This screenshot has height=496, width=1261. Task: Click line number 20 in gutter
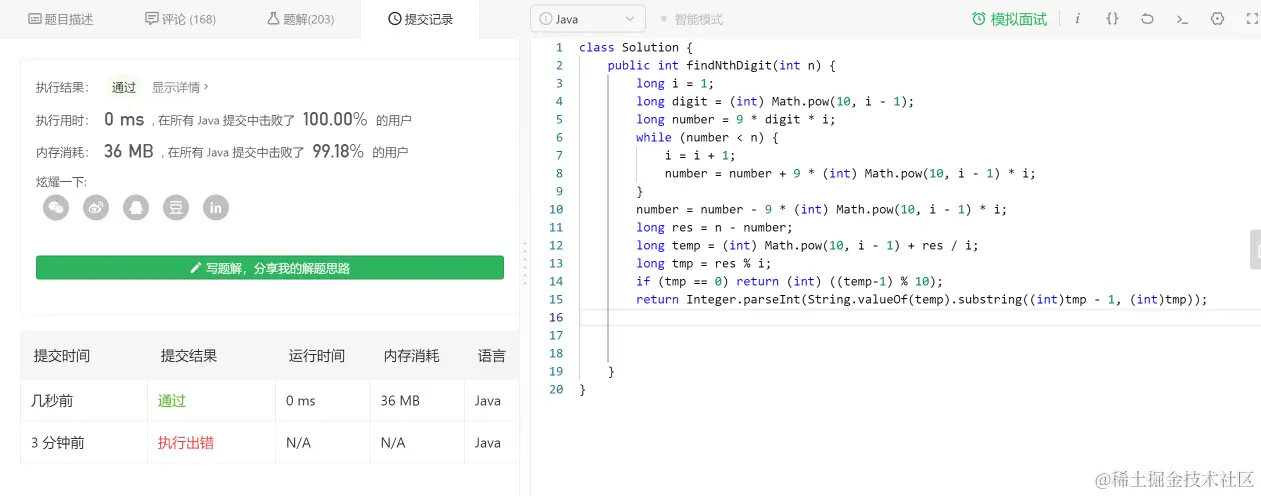pos(556,389)
